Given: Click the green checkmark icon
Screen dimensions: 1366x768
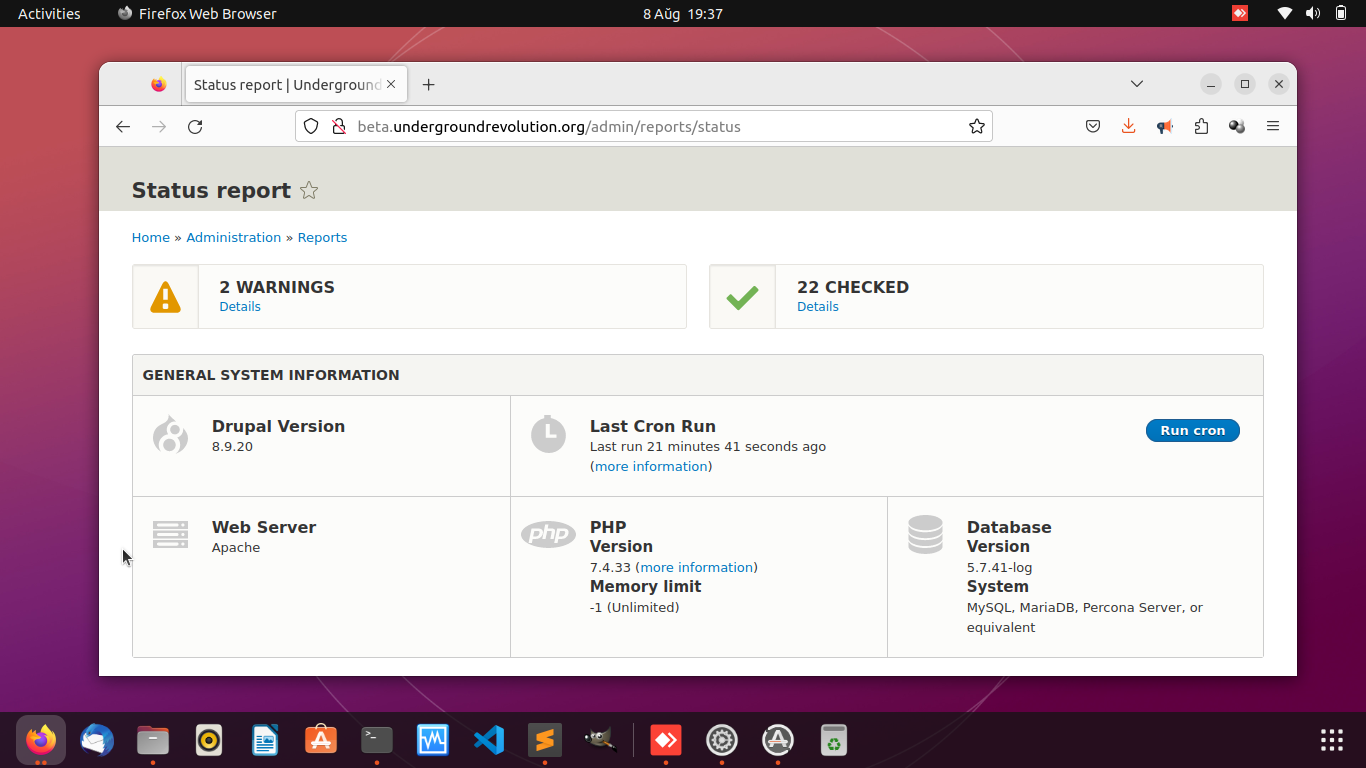Looking at the screenshot, I should [742, 297].
